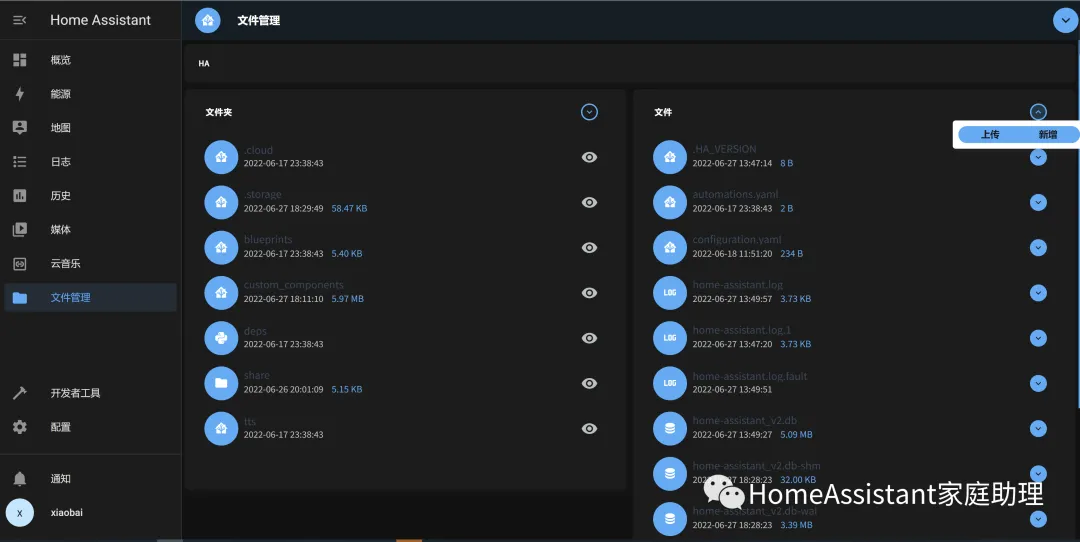Expand the top-right header dropdown chevron
Viewport: 1080px width, 542px height.
[1066, 20]
